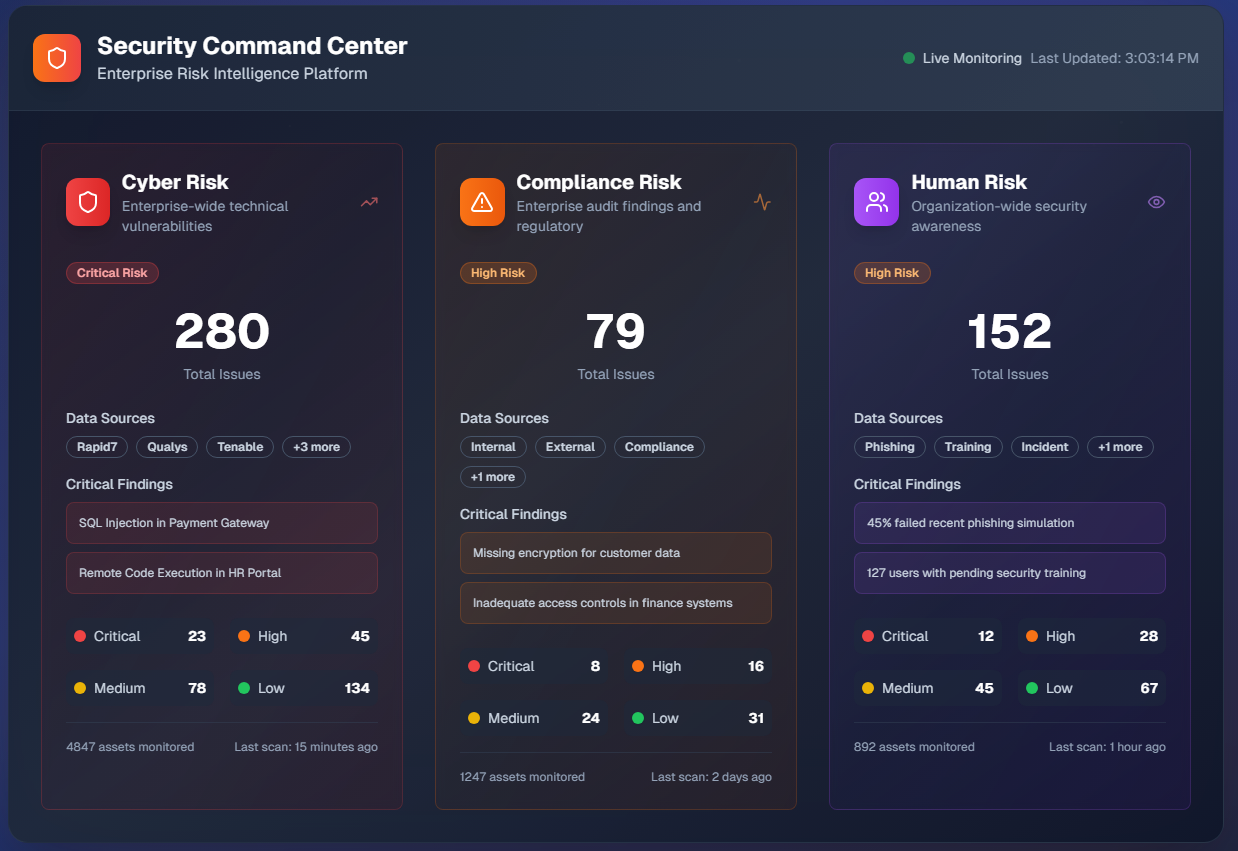
Task: Open the Missing encryption for customer data finding
Action: (615, 553)
